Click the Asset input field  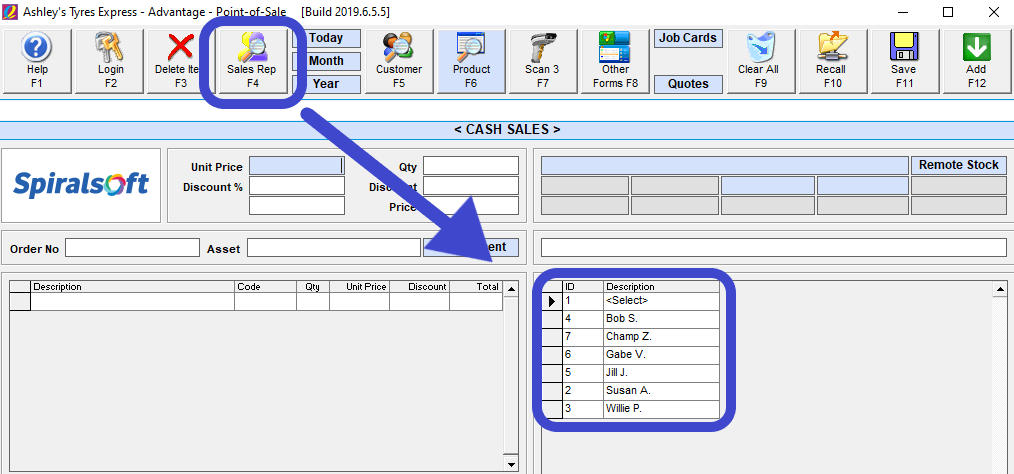click(x=334, y=248)
